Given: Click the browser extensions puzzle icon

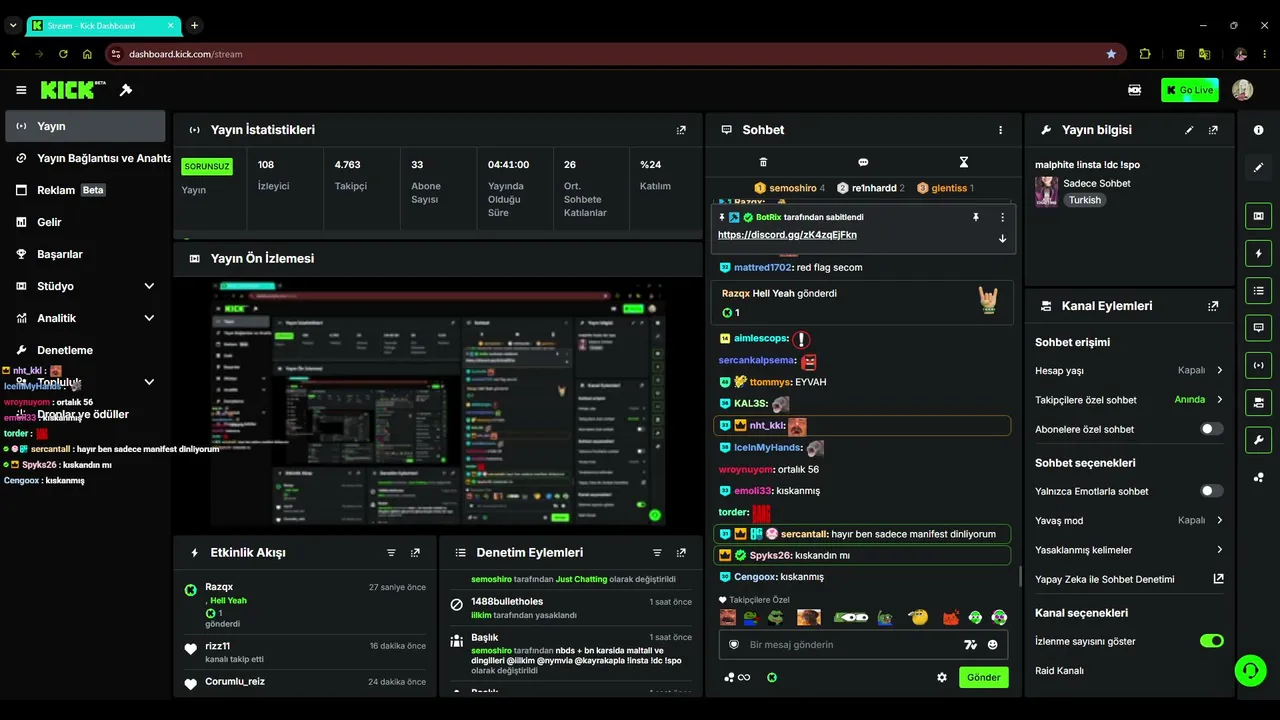Looking at the screenshot, I should (1145, 54).
